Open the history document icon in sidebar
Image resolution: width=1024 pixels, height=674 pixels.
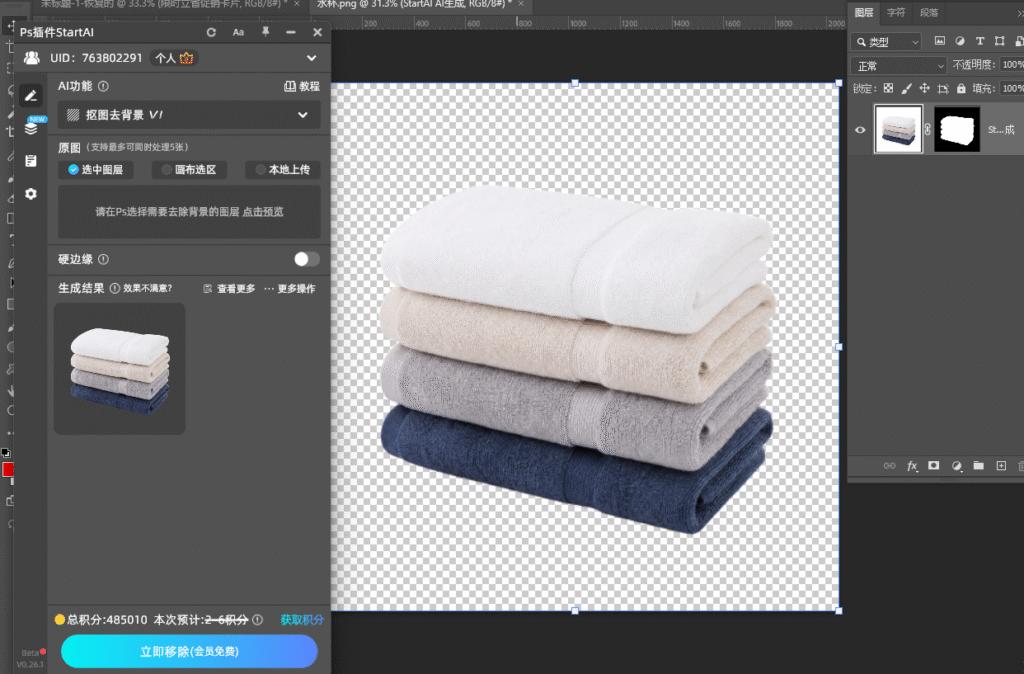click(31, 161)
